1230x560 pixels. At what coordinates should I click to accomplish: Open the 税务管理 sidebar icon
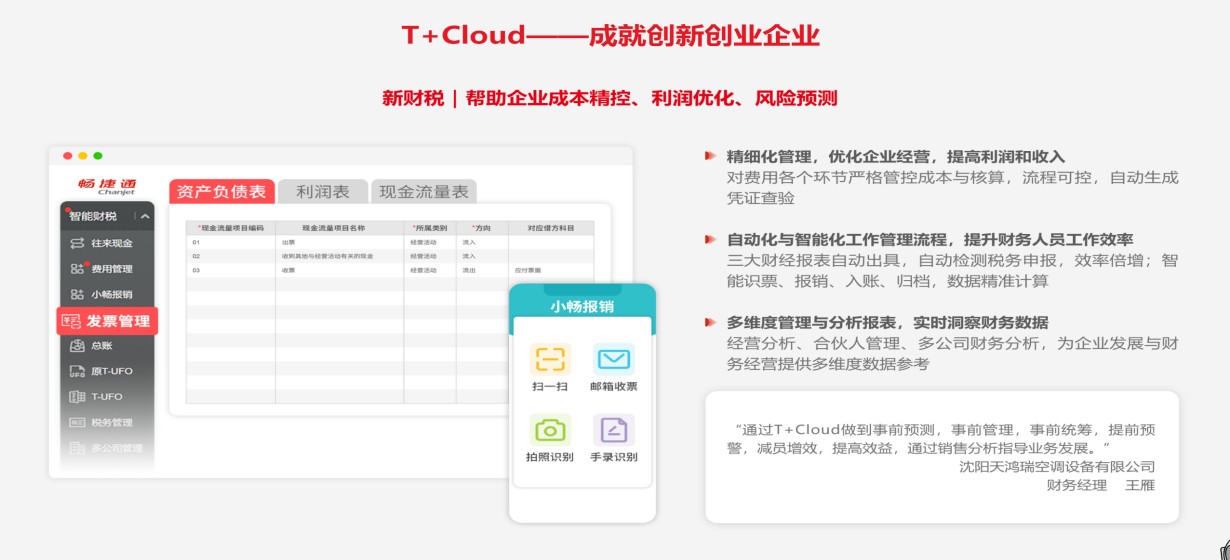point(77,422)
